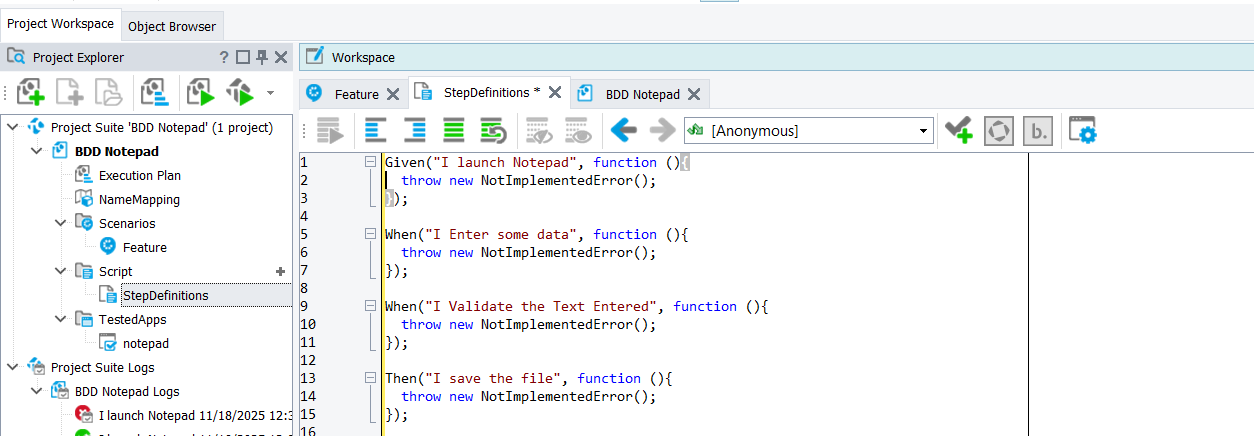This screenshot has width=1254, height=436.
Task: Select StepDefinitions in the Script folder
Action: [166, 295]
